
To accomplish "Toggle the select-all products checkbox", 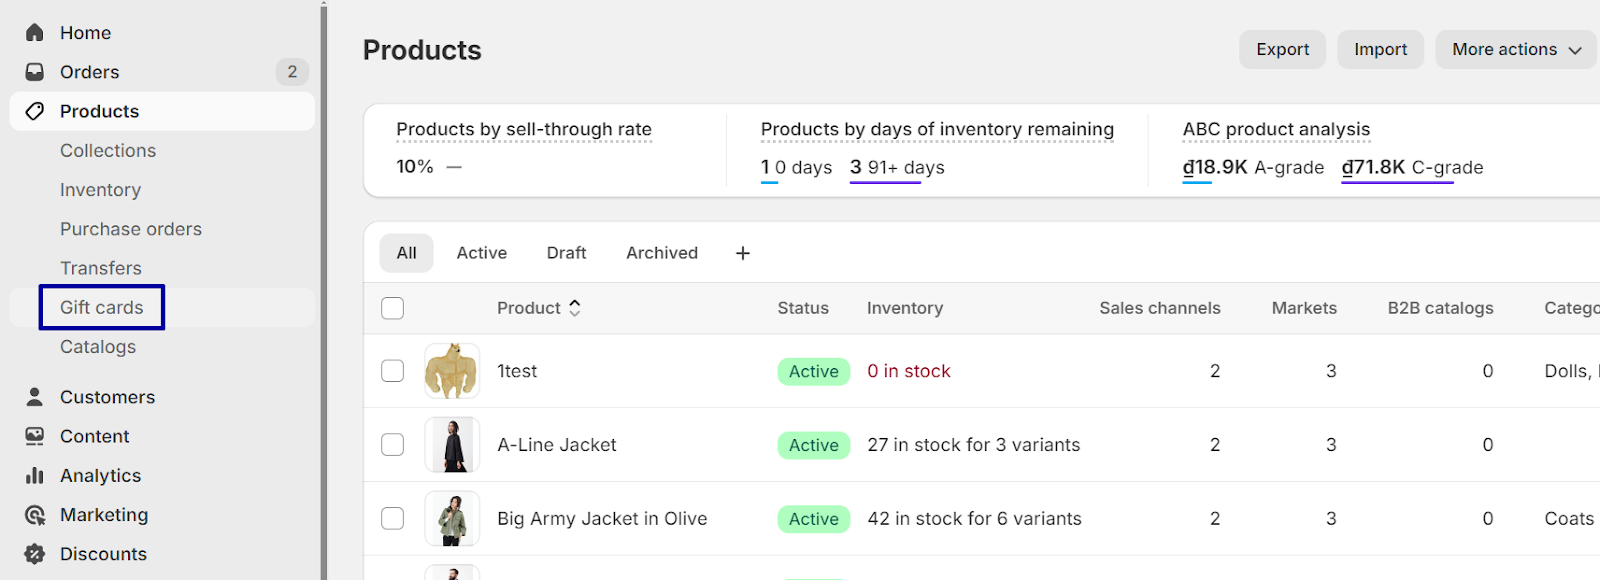I will 393,308.
